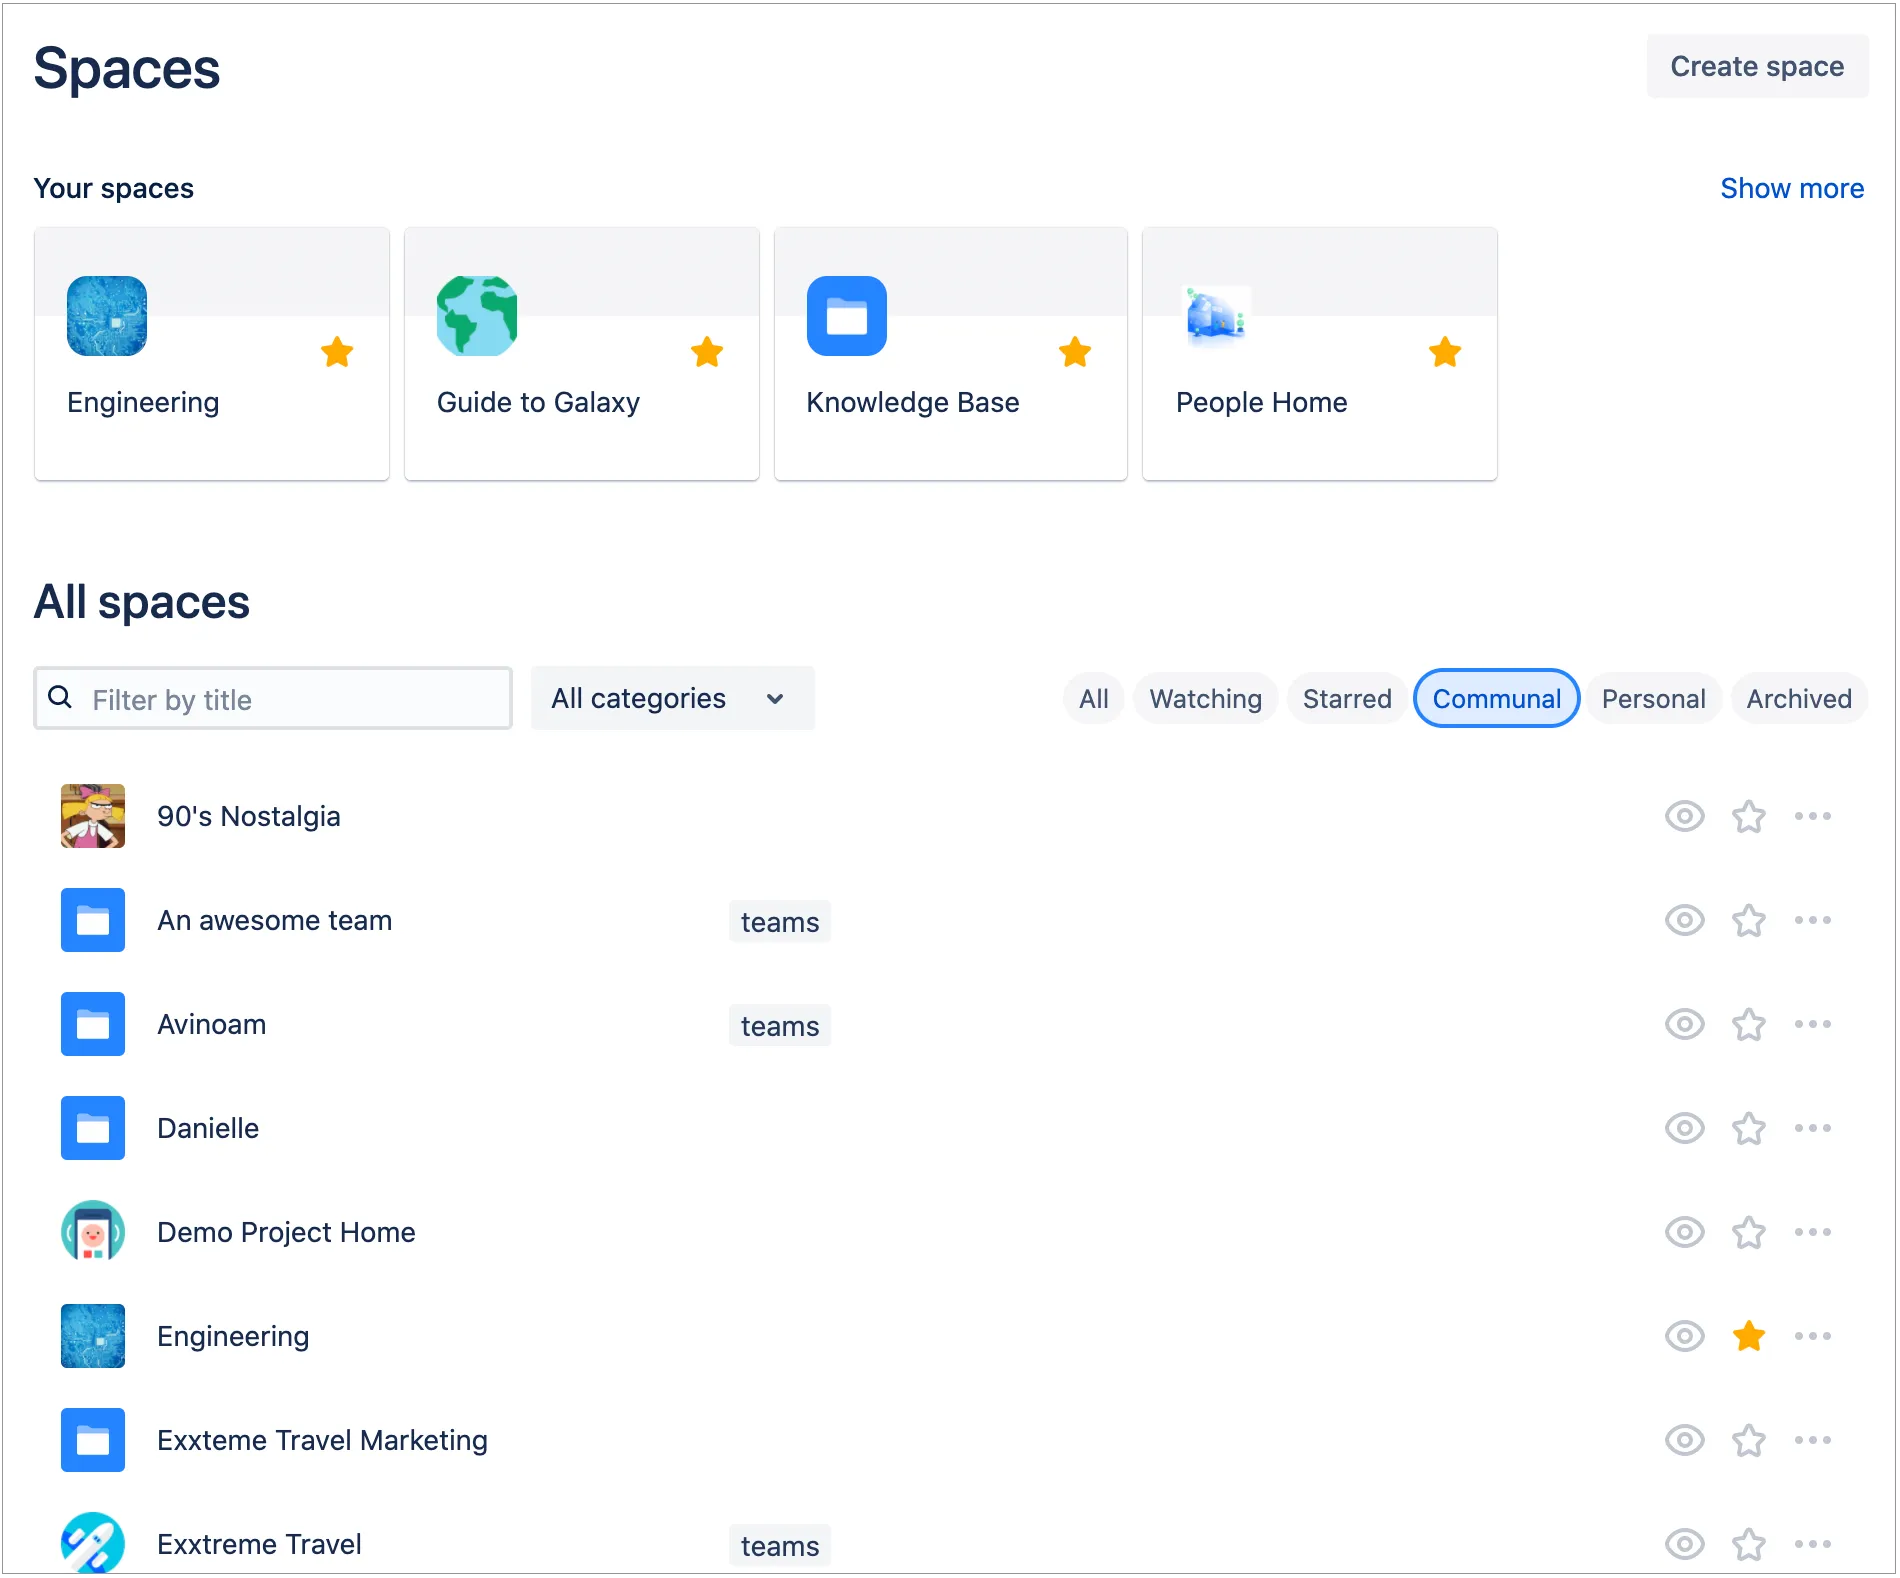Open the Exxtreme Travel space name
Viewport: 1900px width, 1578px height.
tap(259, 1544)
